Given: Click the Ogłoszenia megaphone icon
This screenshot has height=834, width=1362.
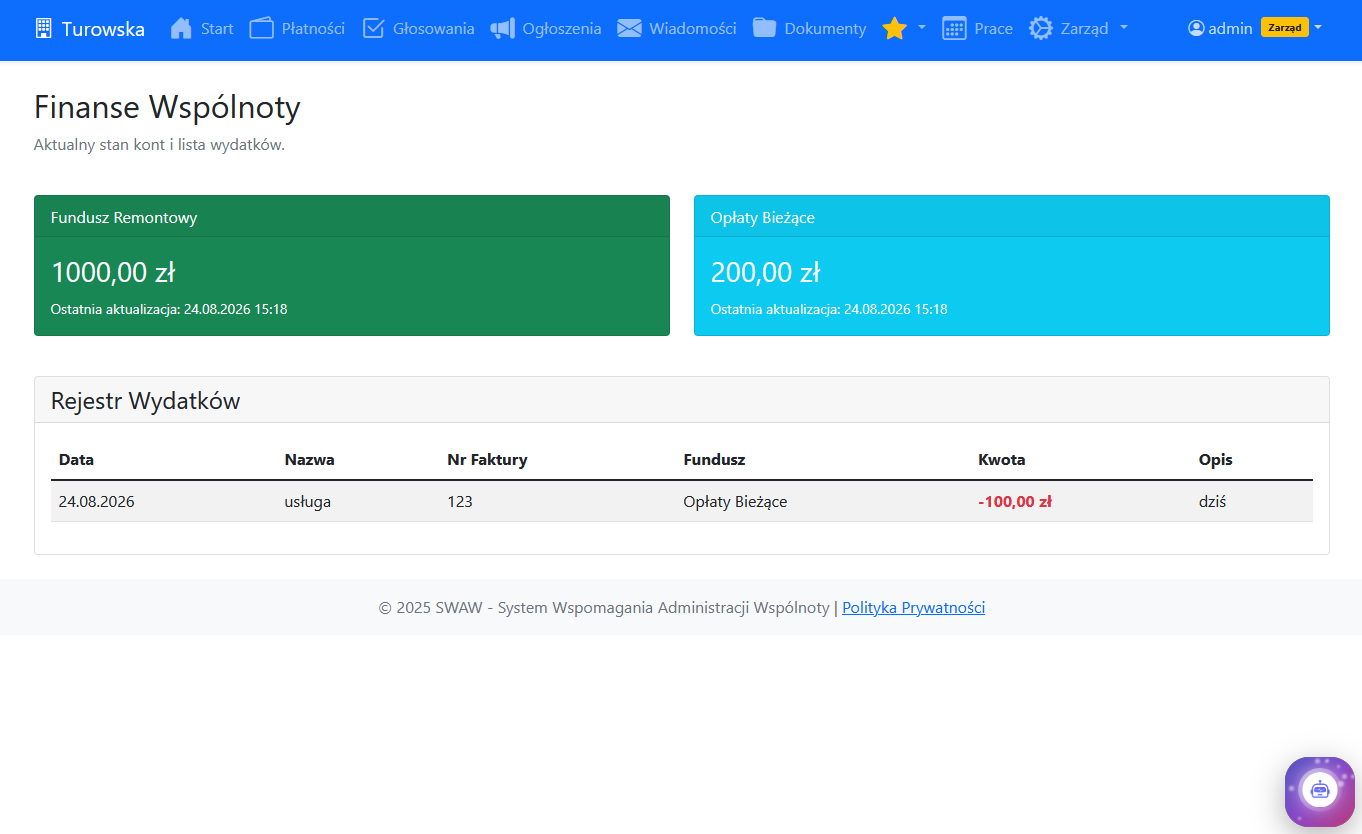Looking at the screenshot, I should tap(503, 28).
